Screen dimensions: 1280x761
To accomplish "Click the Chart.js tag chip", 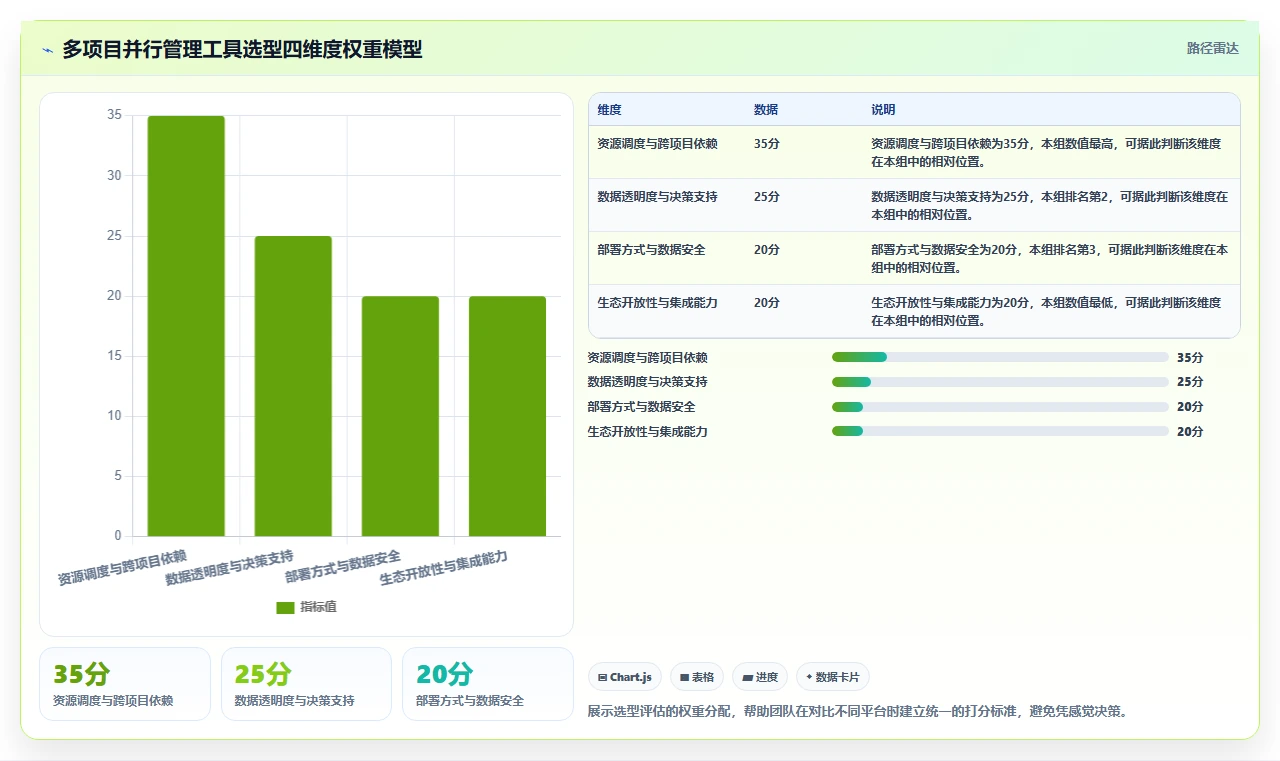I will (x=625, y=677).
